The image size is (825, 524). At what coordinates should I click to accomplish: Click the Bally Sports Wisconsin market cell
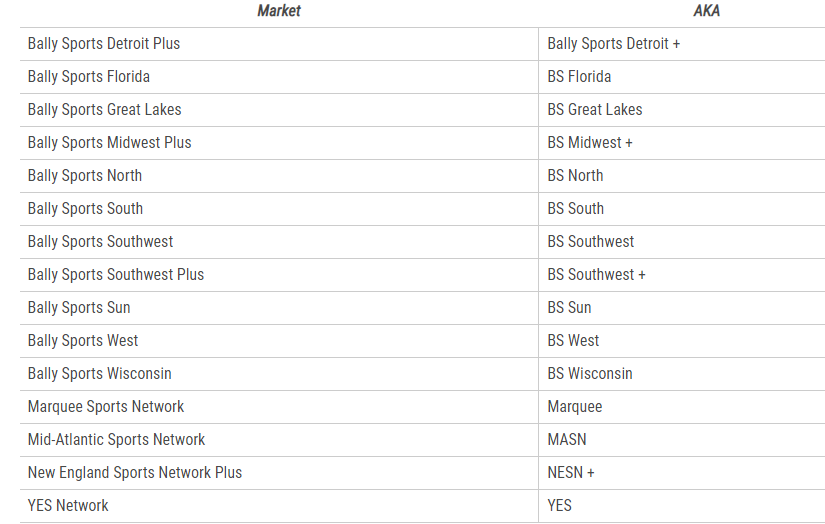point(100,374)
